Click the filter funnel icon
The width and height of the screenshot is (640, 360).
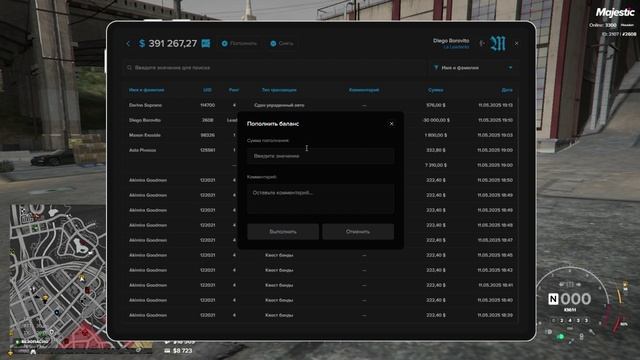click(x=436, y=68)
